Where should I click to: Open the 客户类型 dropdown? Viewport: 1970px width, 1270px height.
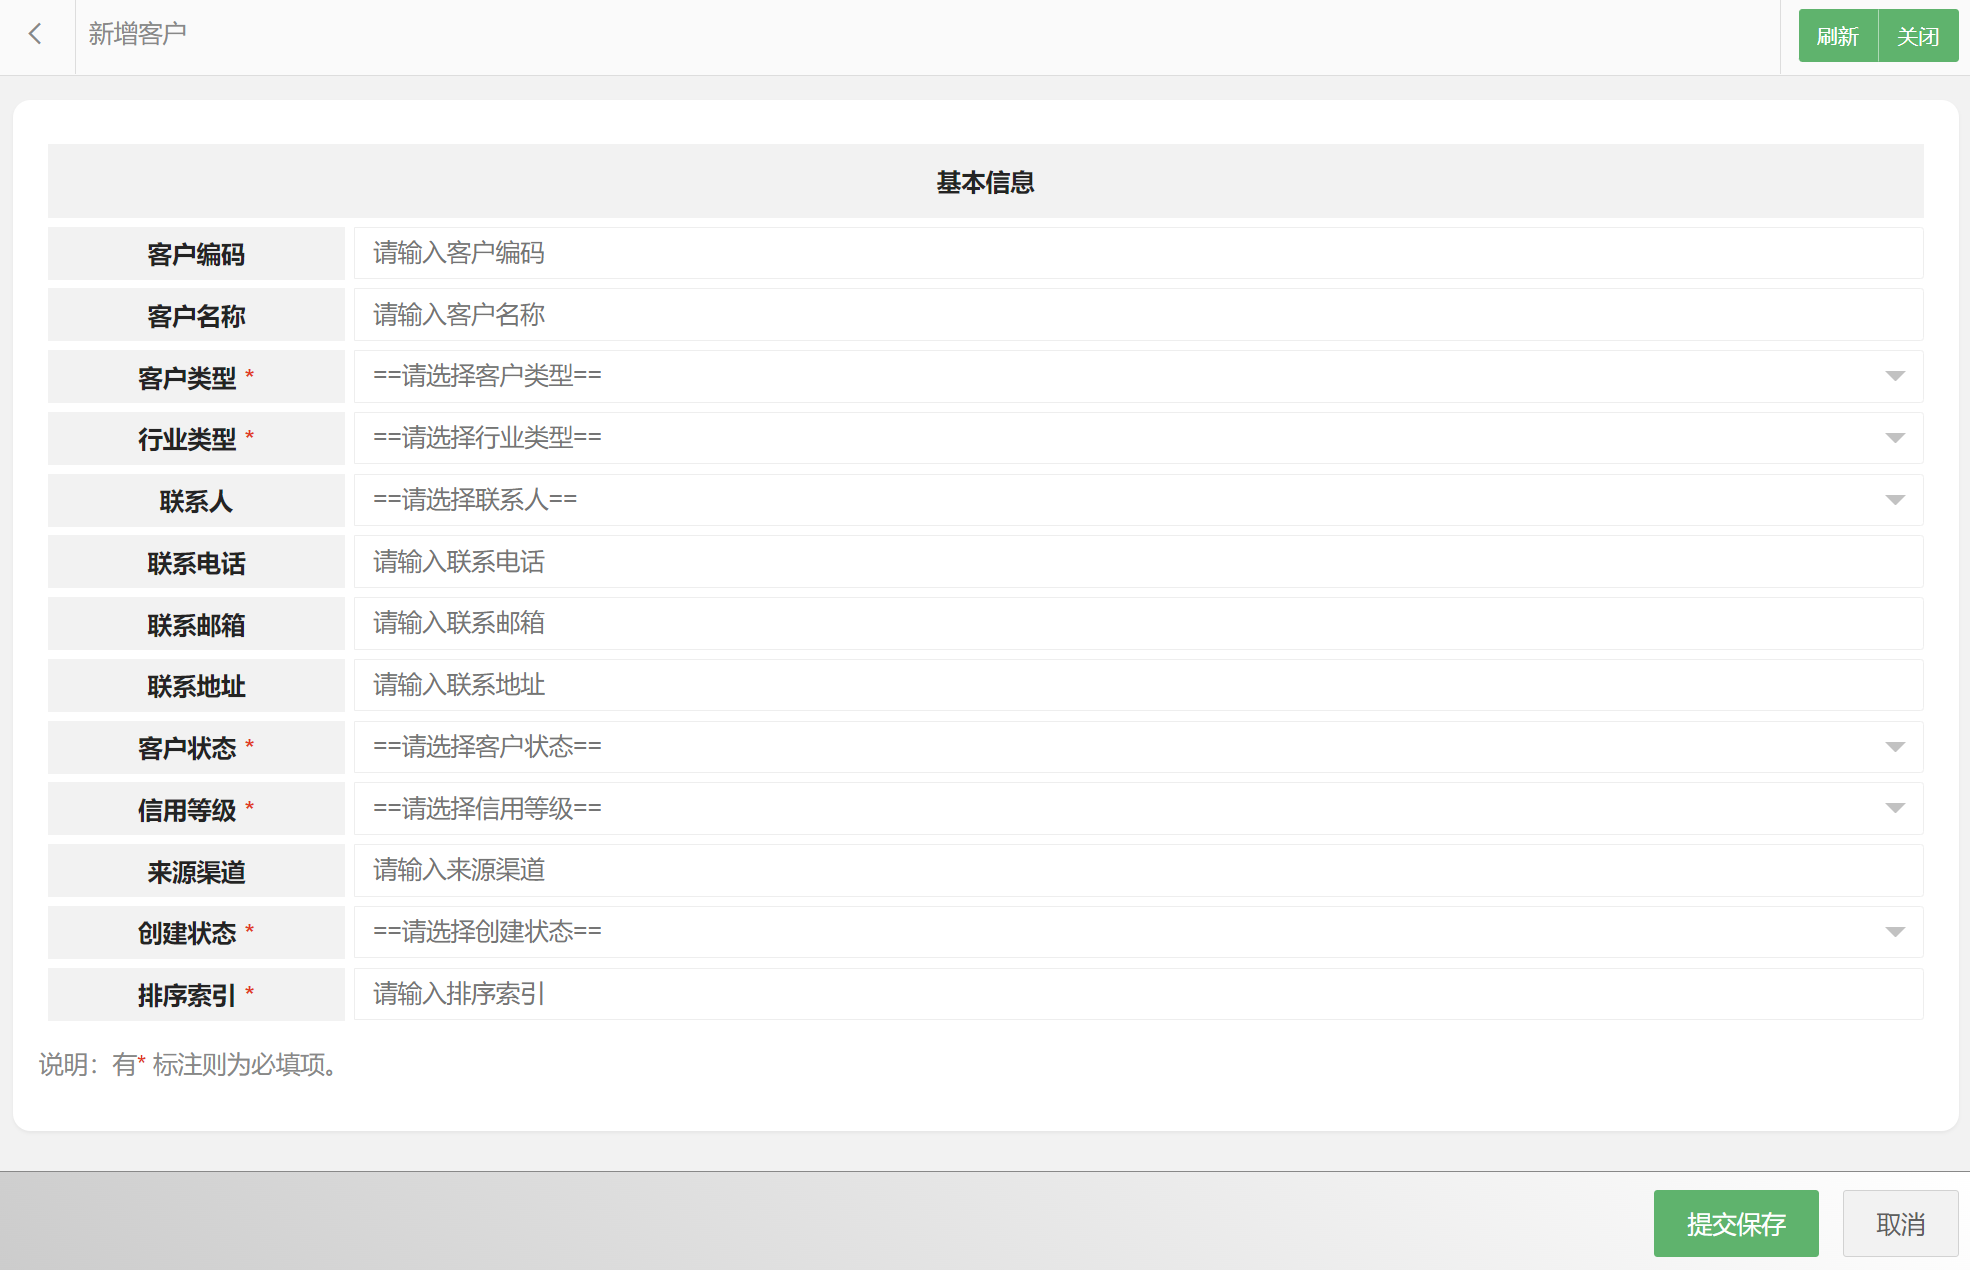(x=1137, y=377)
